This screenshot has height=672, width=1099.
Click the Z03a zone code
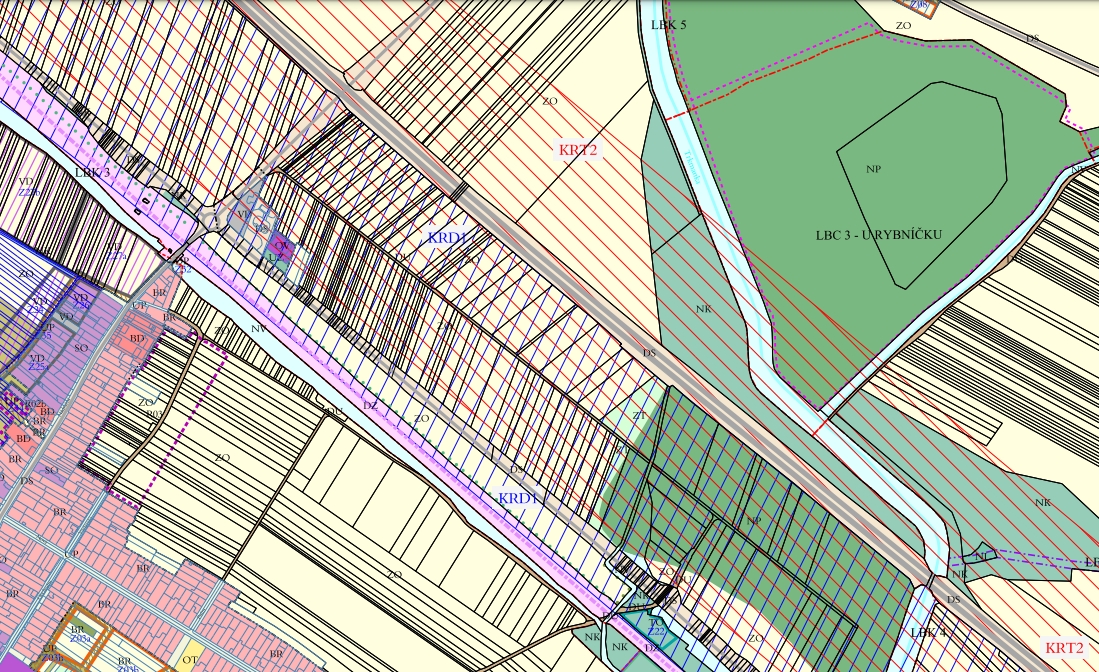pos(80,637)
